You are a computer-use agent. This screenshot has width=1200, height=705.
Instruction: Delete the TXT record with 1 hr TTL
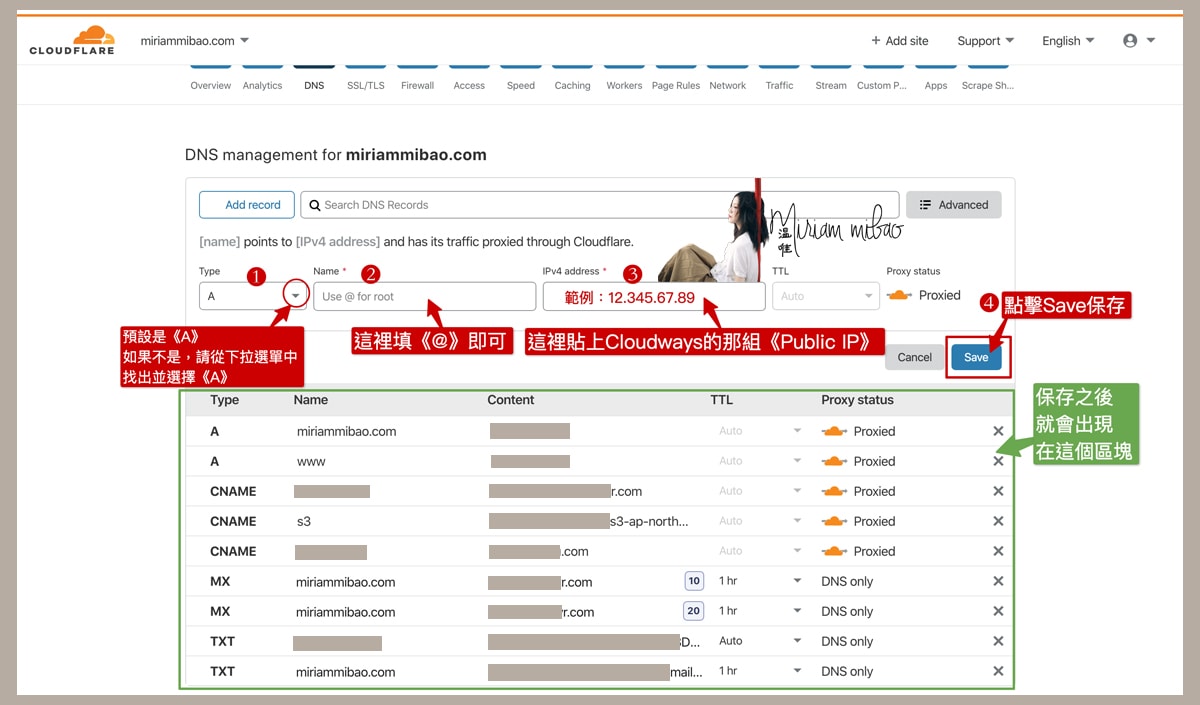(x=998, y=671)
